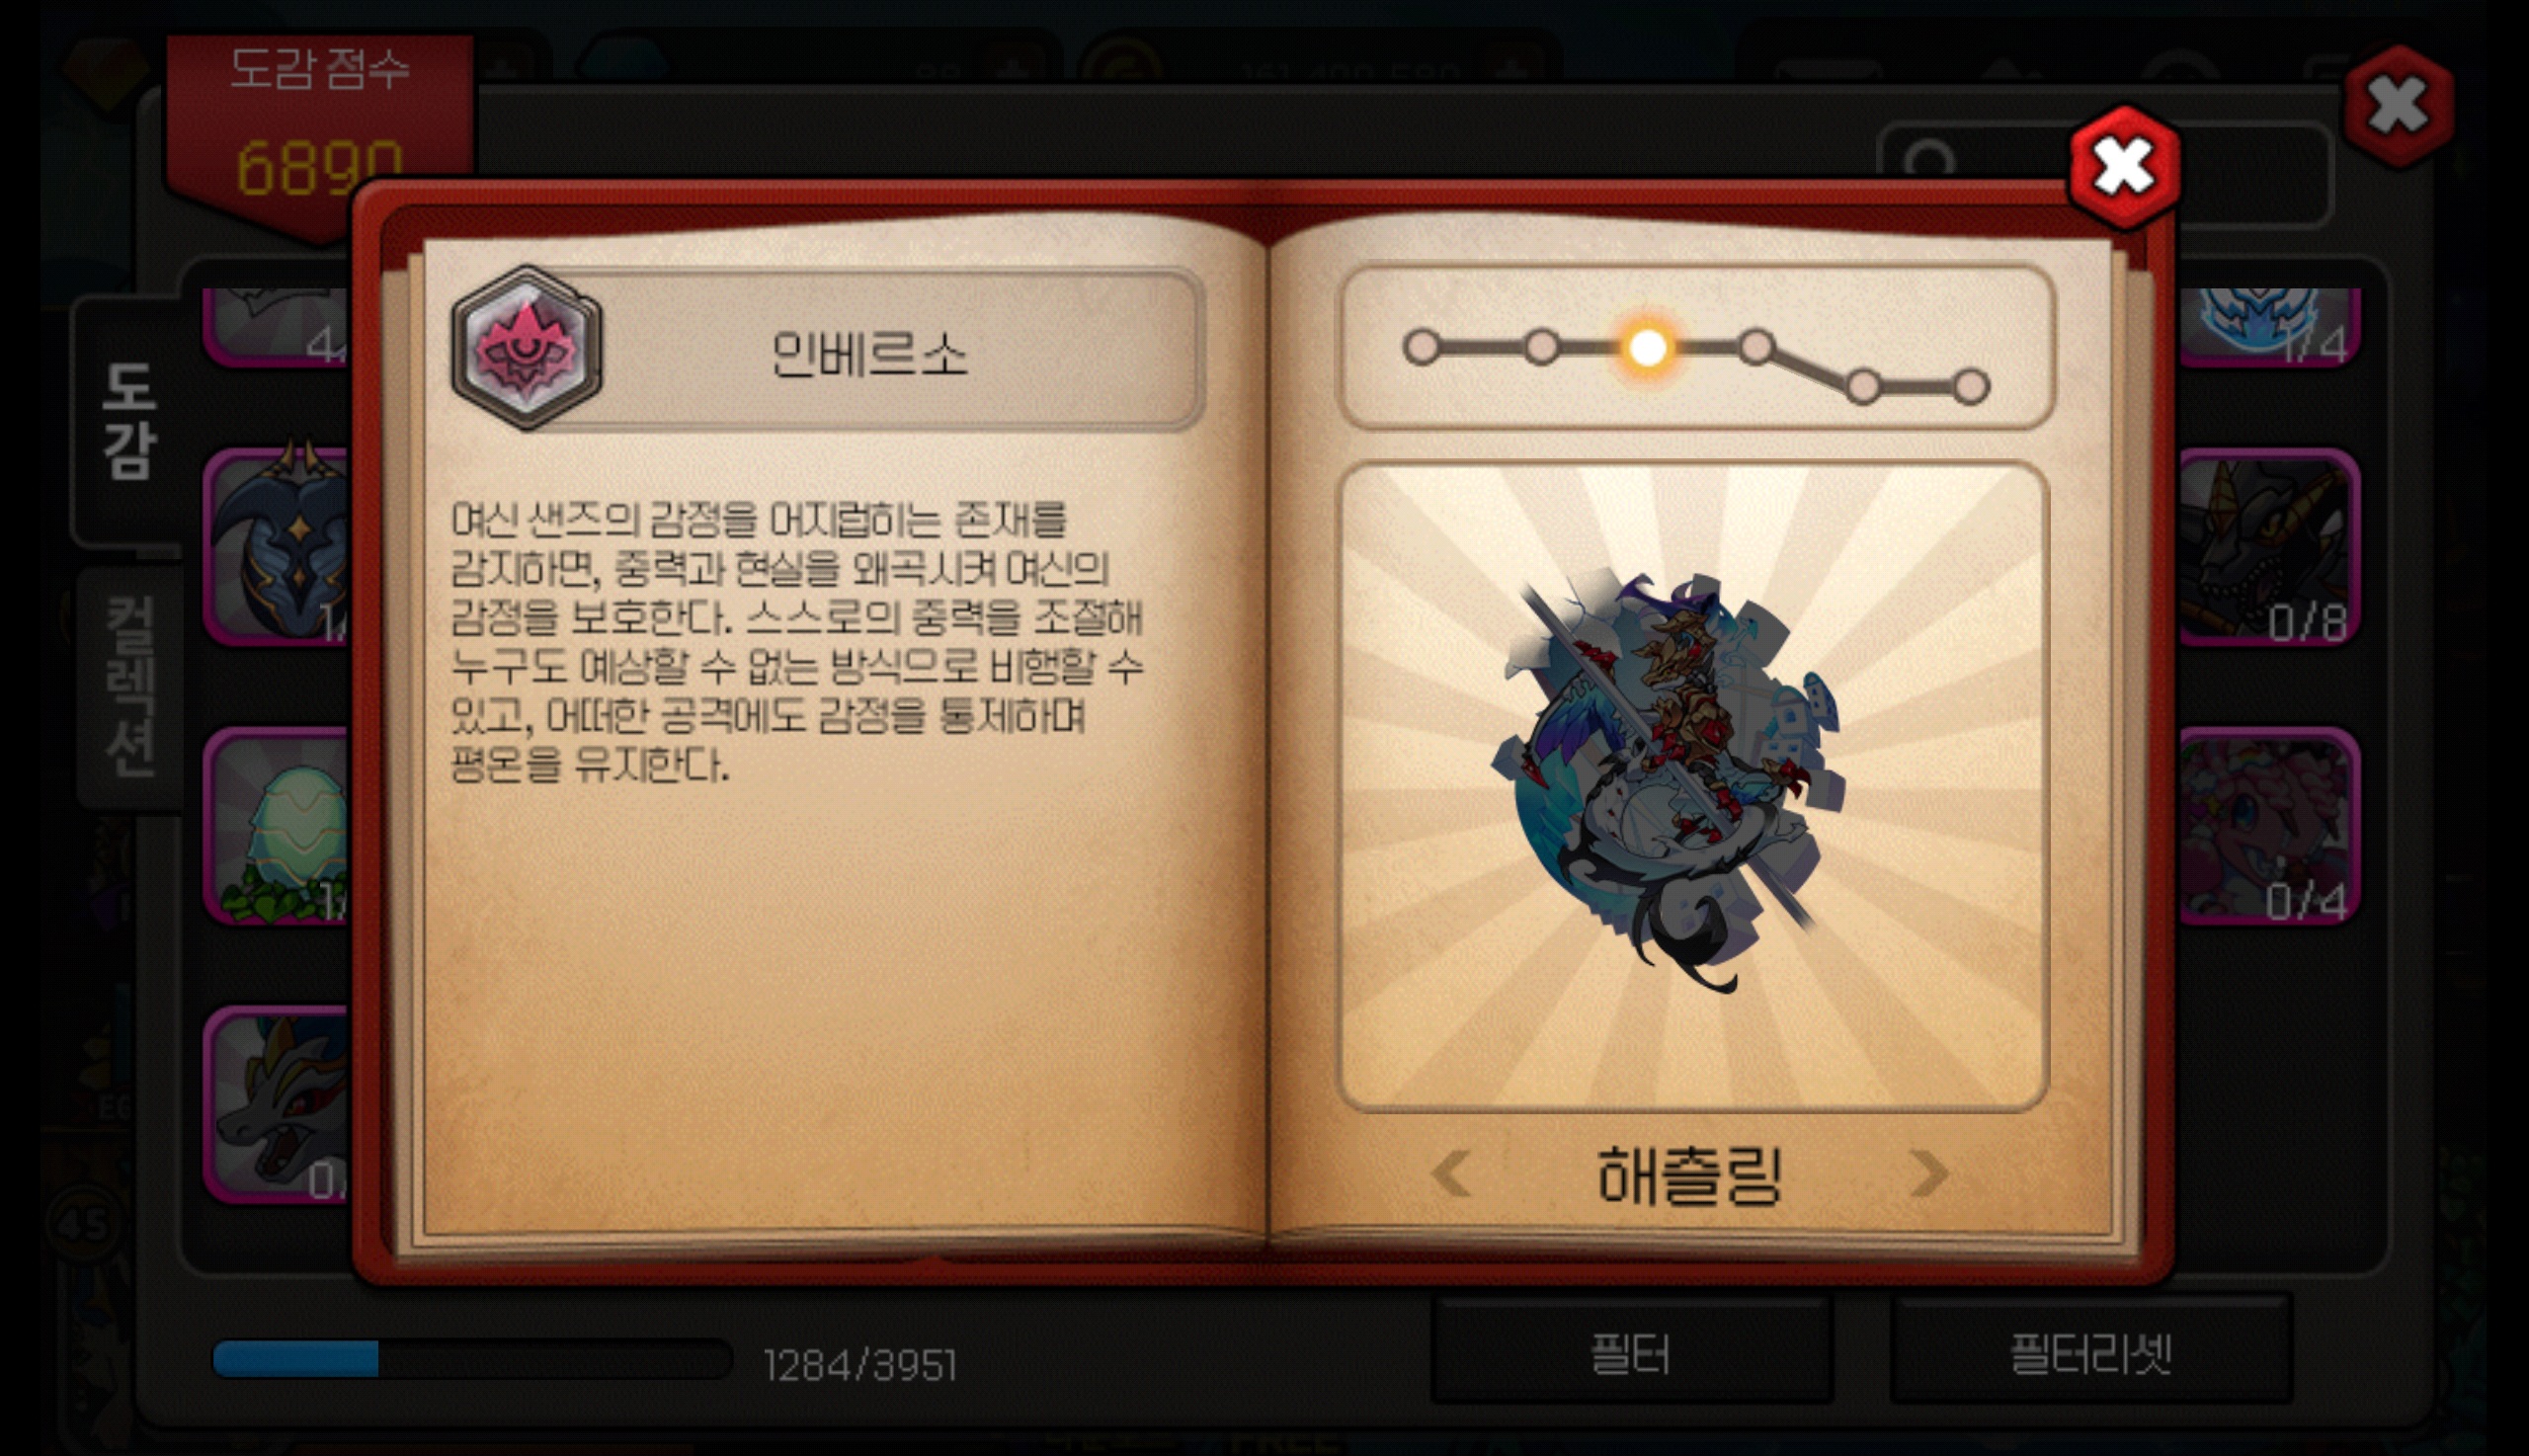Reset filters with 필터리셋 button
Viewport: 2529px width, 1456px height.
(x=2091, y=1353)
